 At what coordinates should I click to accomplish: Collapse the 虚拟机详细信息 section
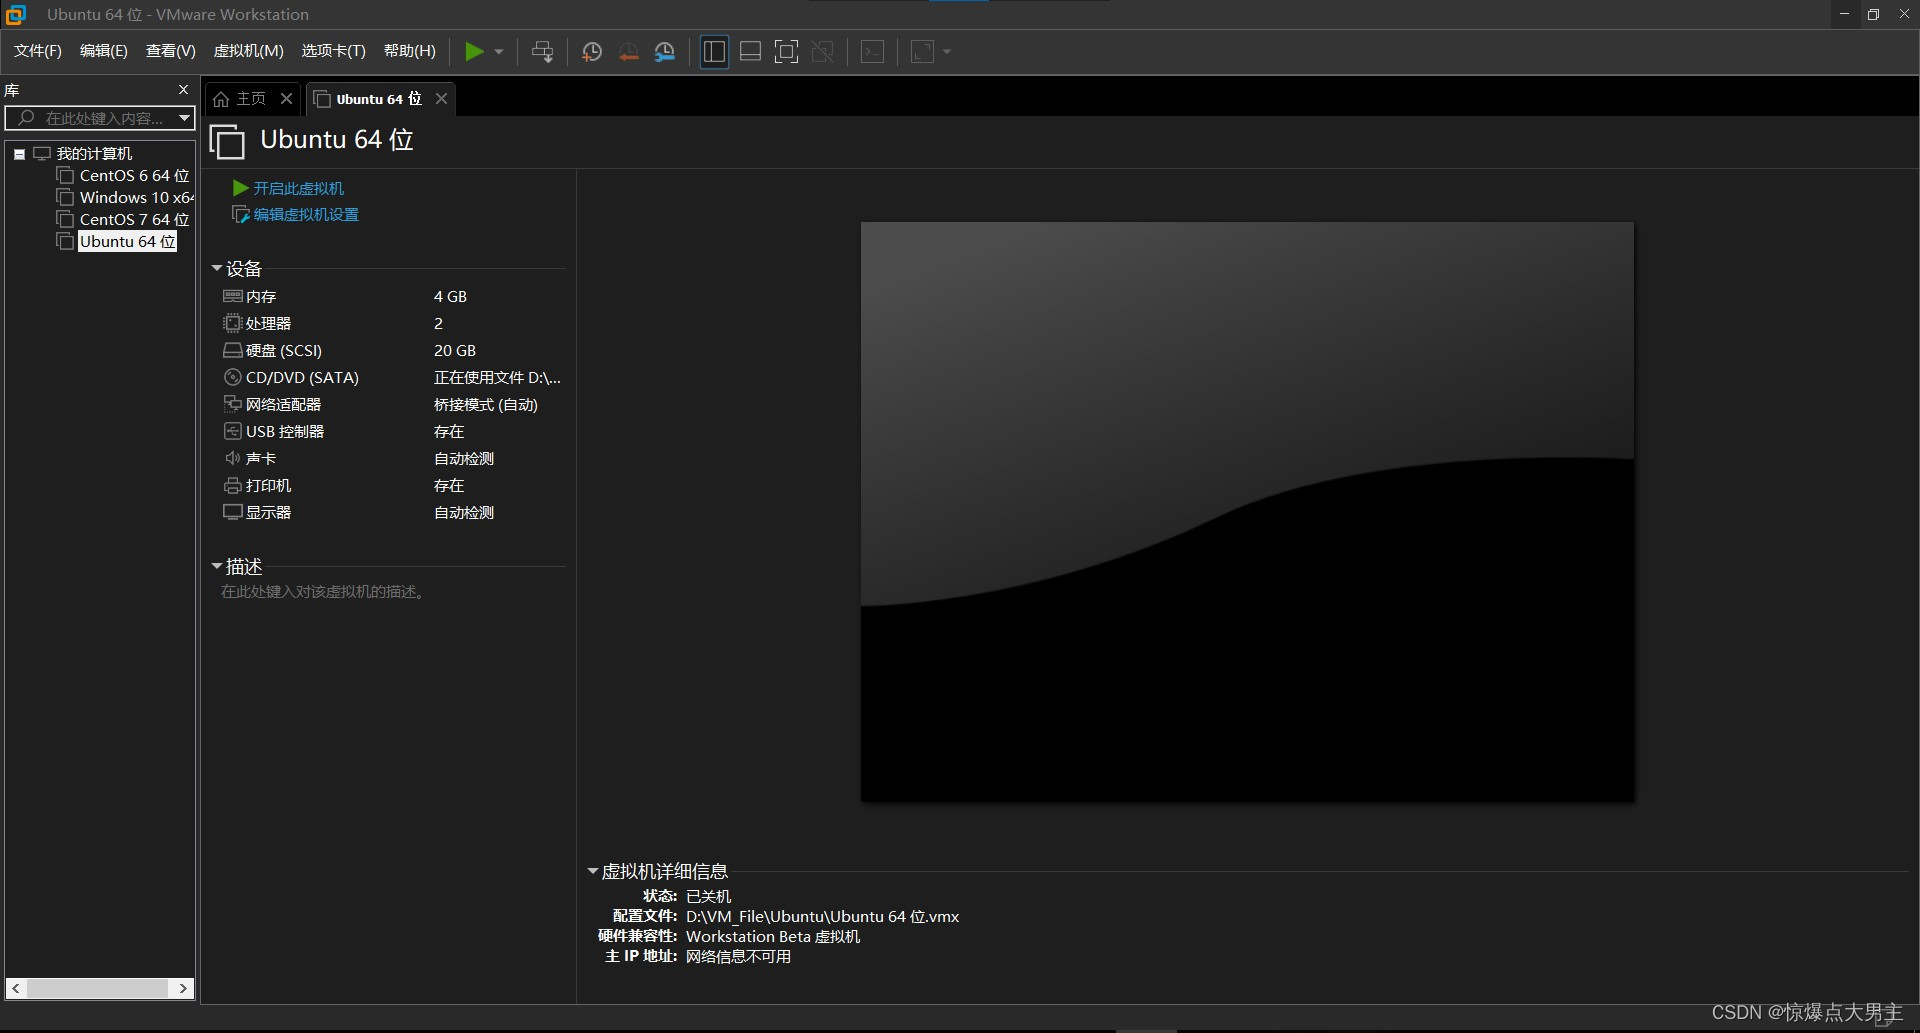[x=592, y=871]
